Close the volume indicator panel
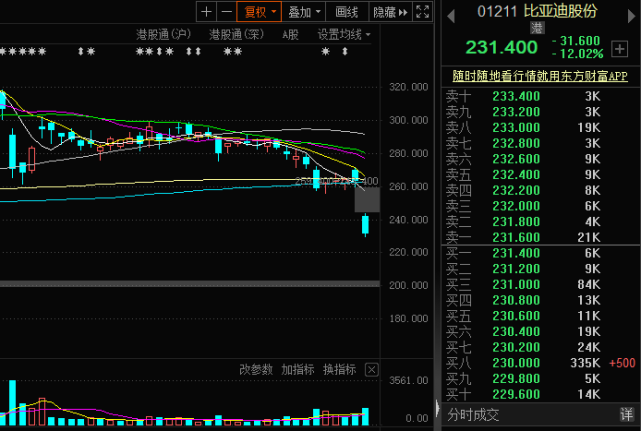The height and width of the screenshot is (431, 641). (x=372, y=370)
